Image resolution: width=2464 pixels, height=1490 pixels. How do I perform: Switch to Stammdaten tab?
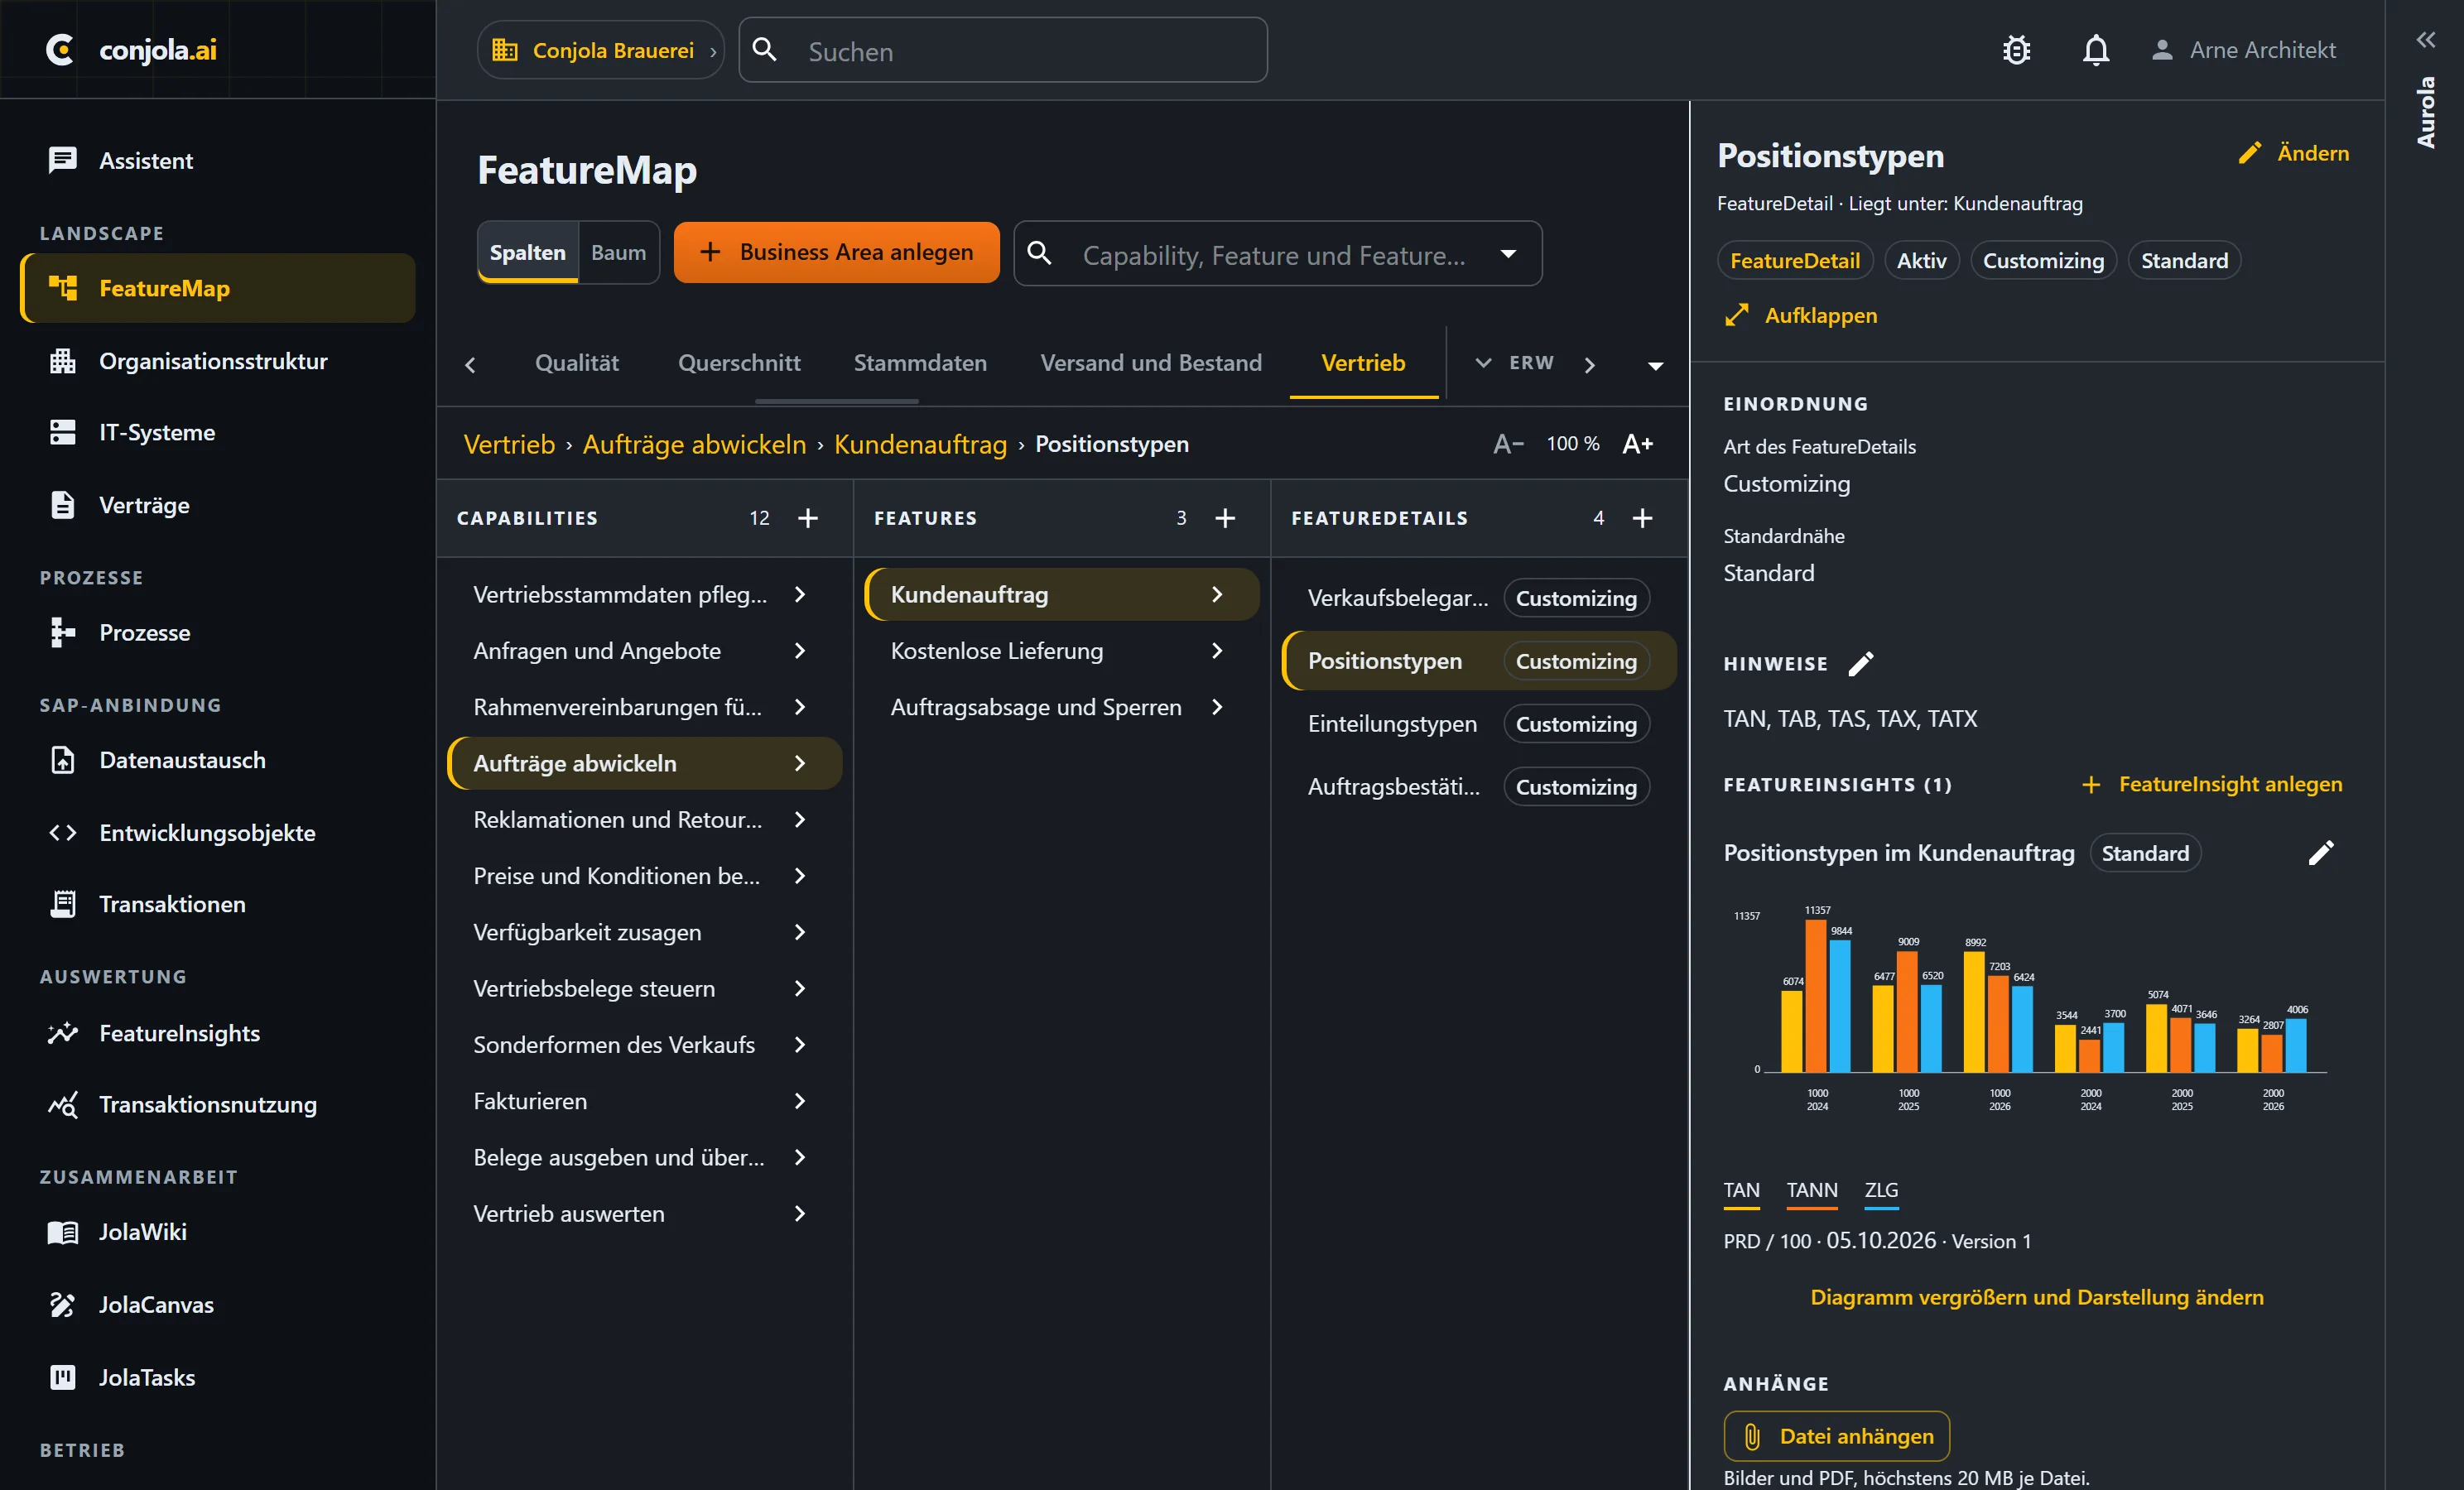tap(920, 363)
